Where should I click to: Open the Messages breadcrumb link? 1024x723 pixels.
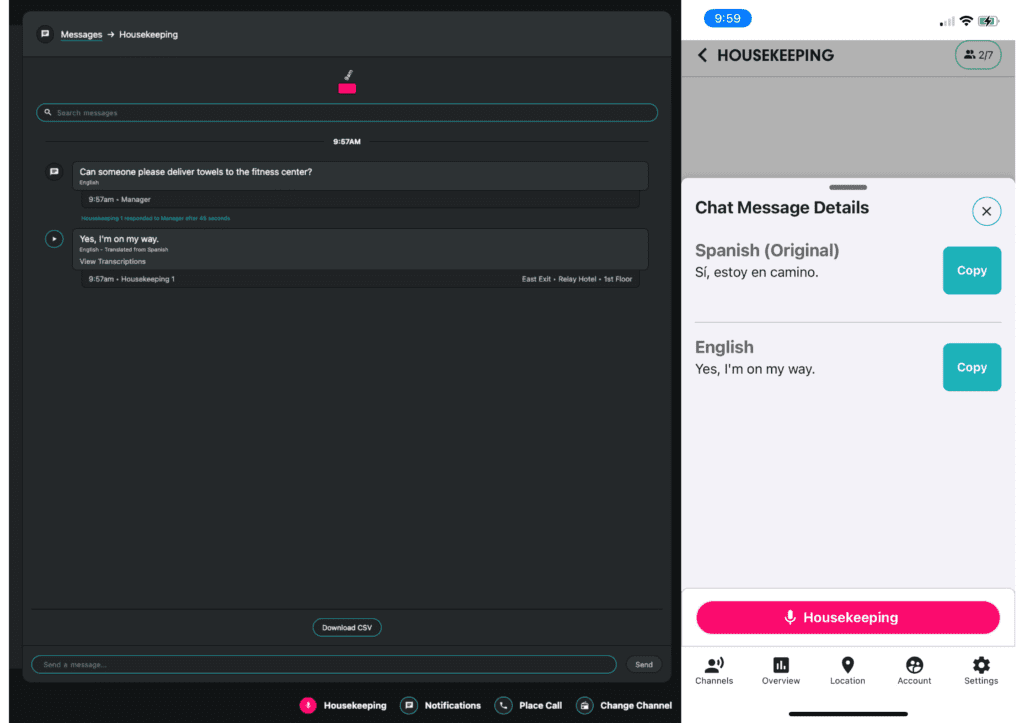(81, 33)
